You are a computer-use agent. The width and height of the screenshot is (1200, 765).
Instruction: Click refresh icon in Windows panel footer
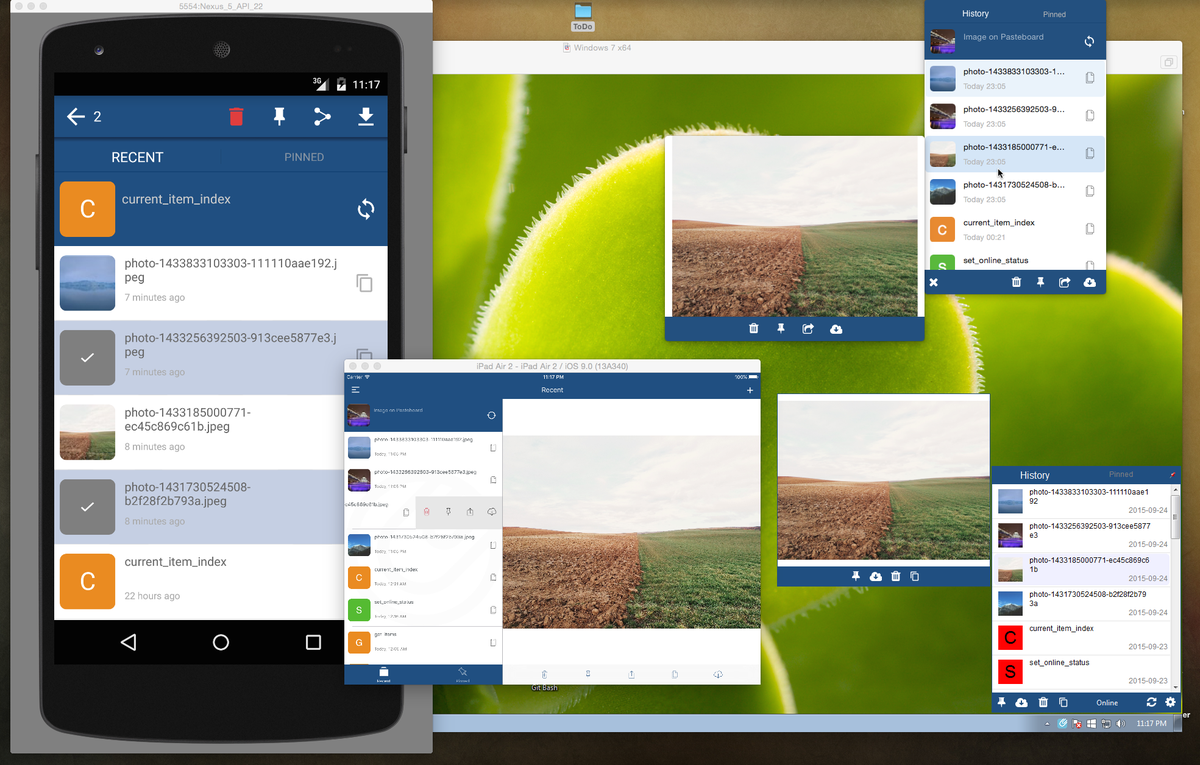tap(1152, 703)
